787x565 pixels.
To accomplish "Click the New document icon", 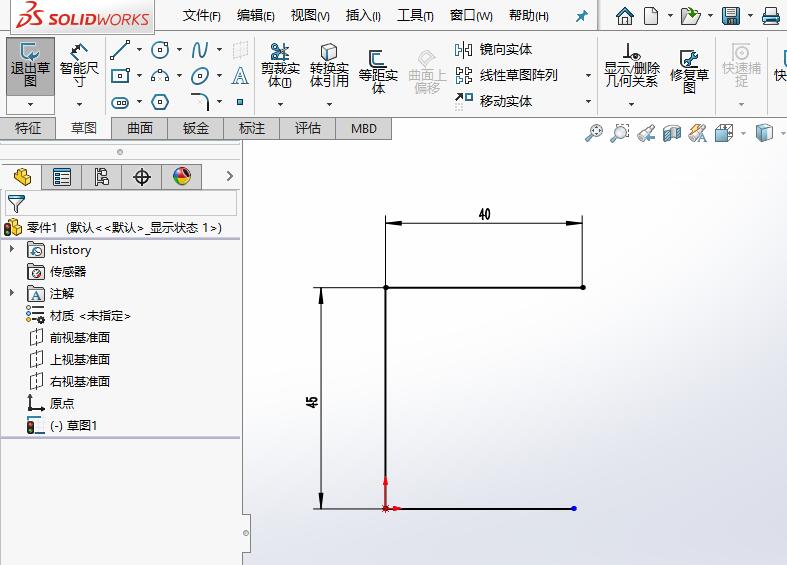I will (x=651, y=16).
